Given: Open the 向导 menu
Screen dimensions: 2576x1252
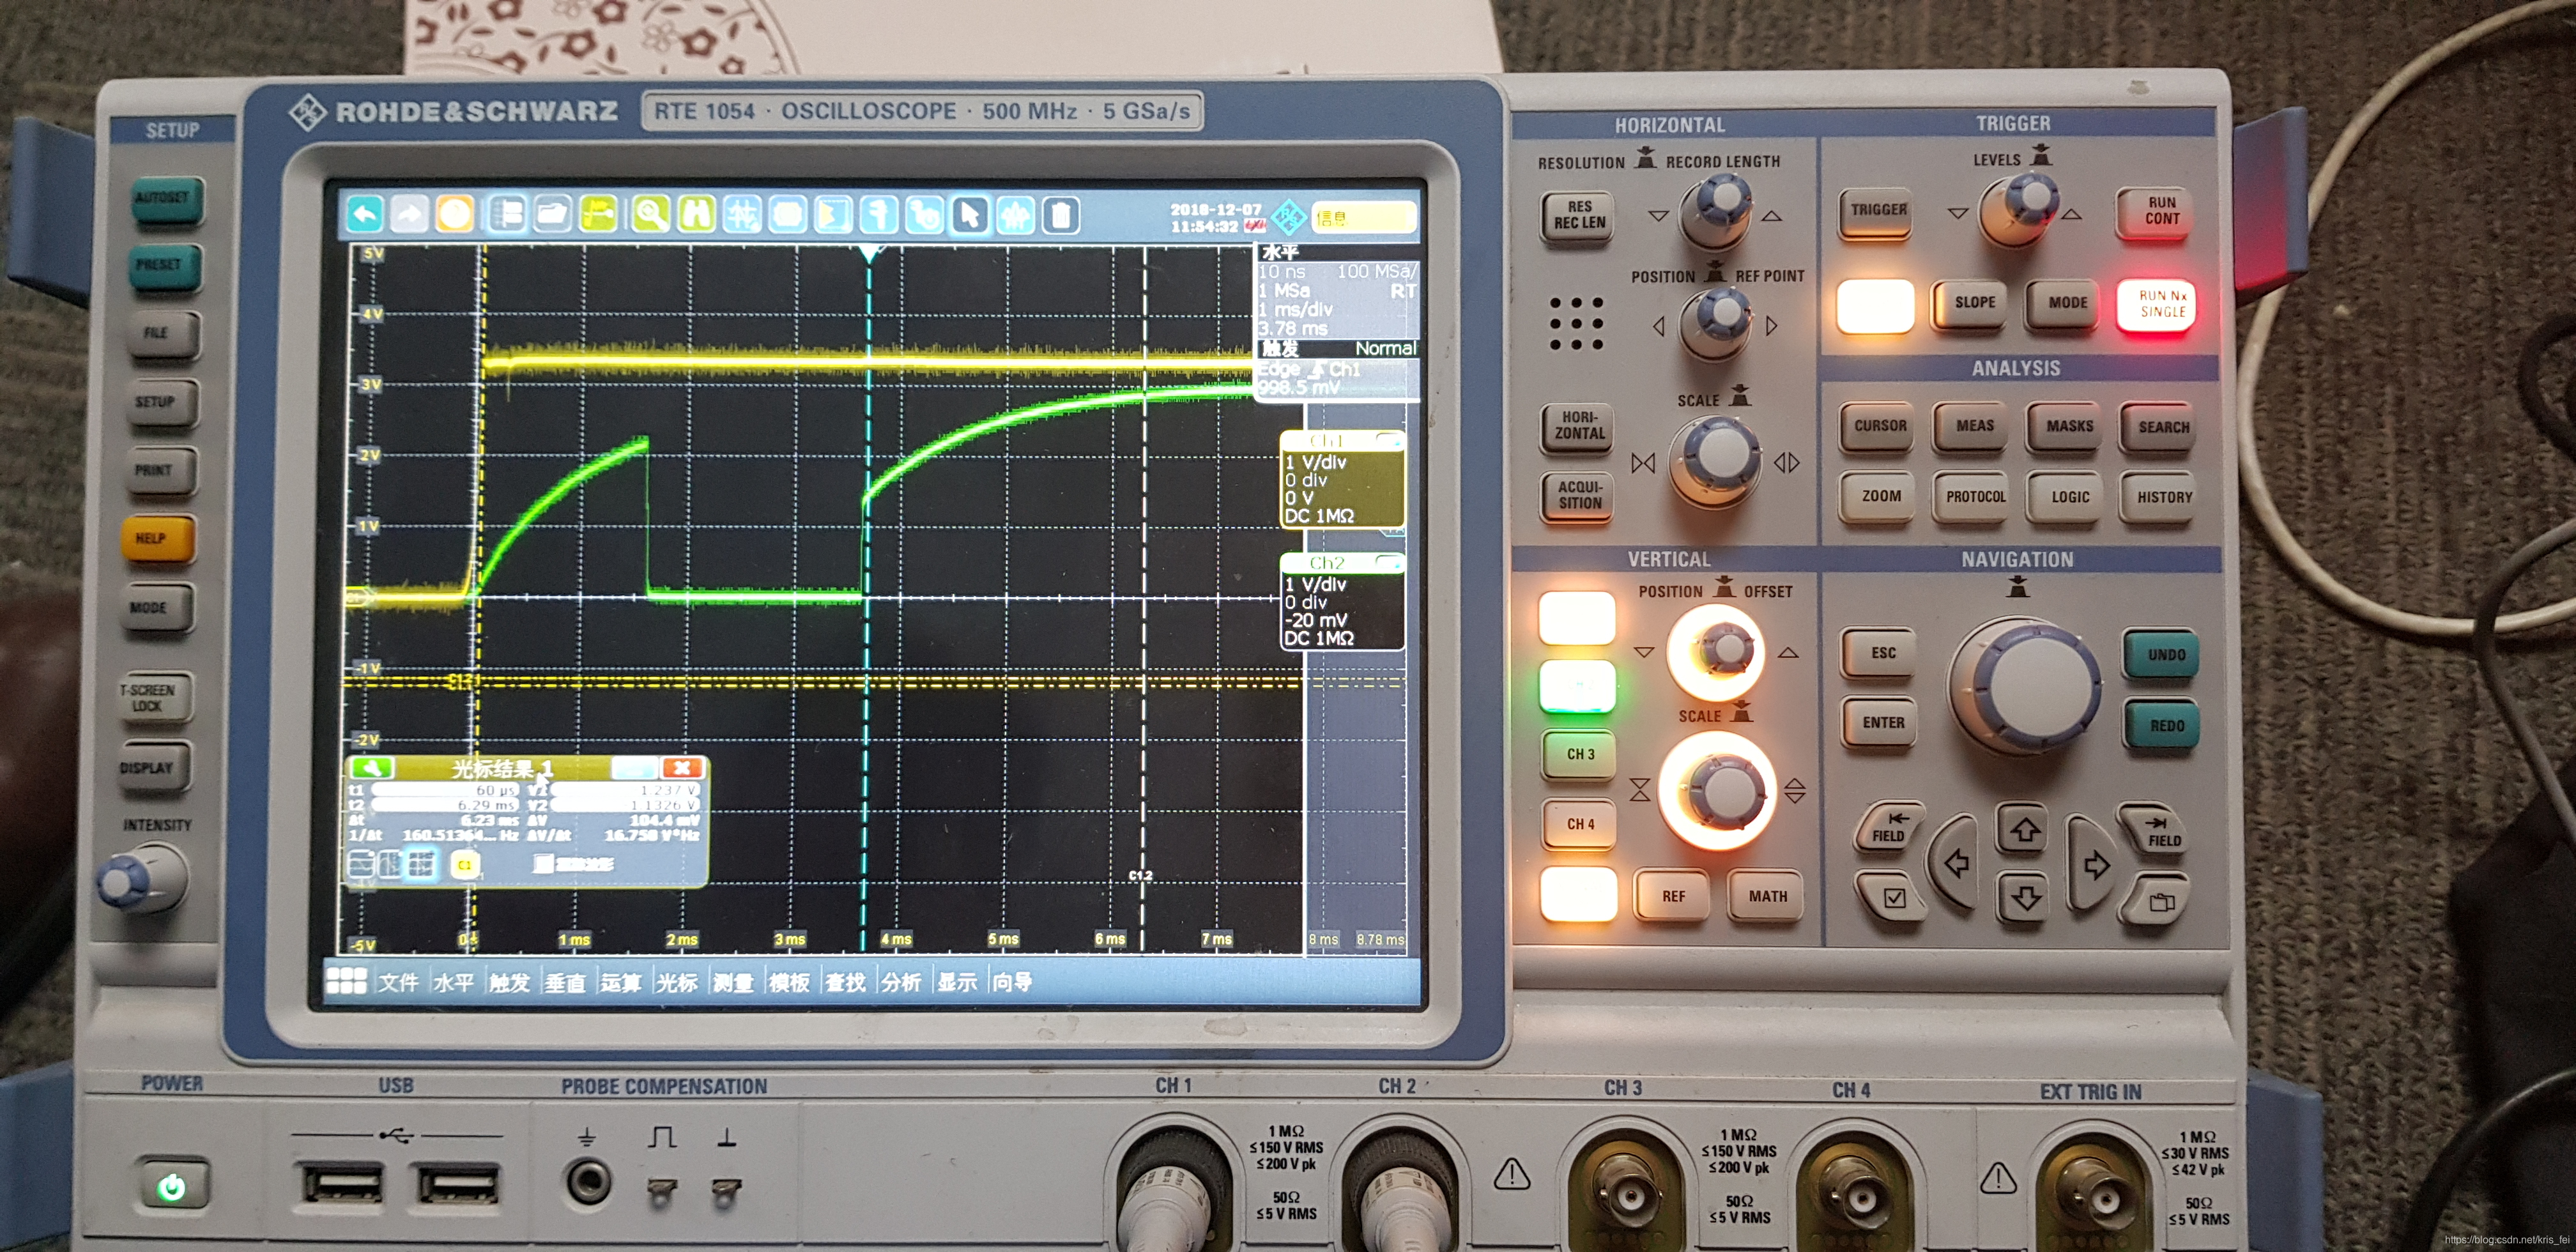Looking at the screenshot, I should pos(1012,982).
